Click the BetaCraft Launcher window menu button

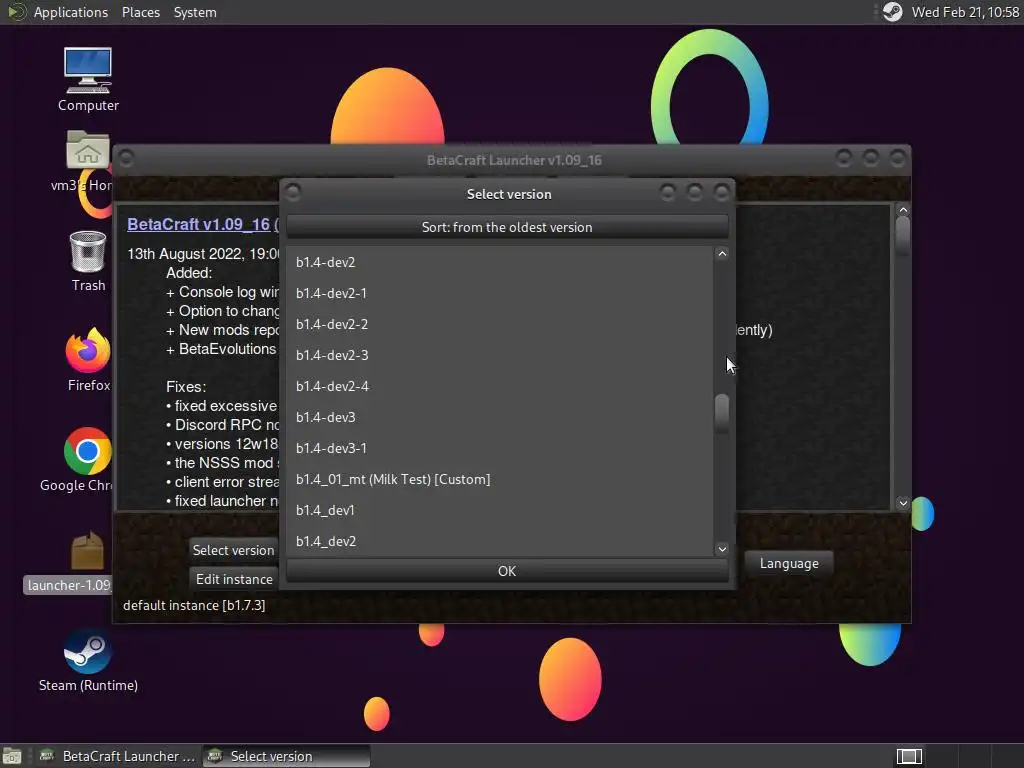(126, 159)
